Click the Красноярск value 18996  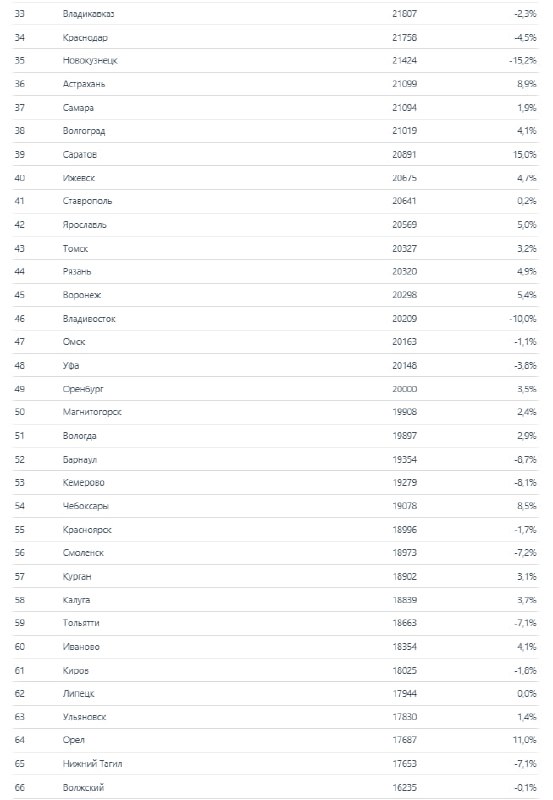click(405, 530)
